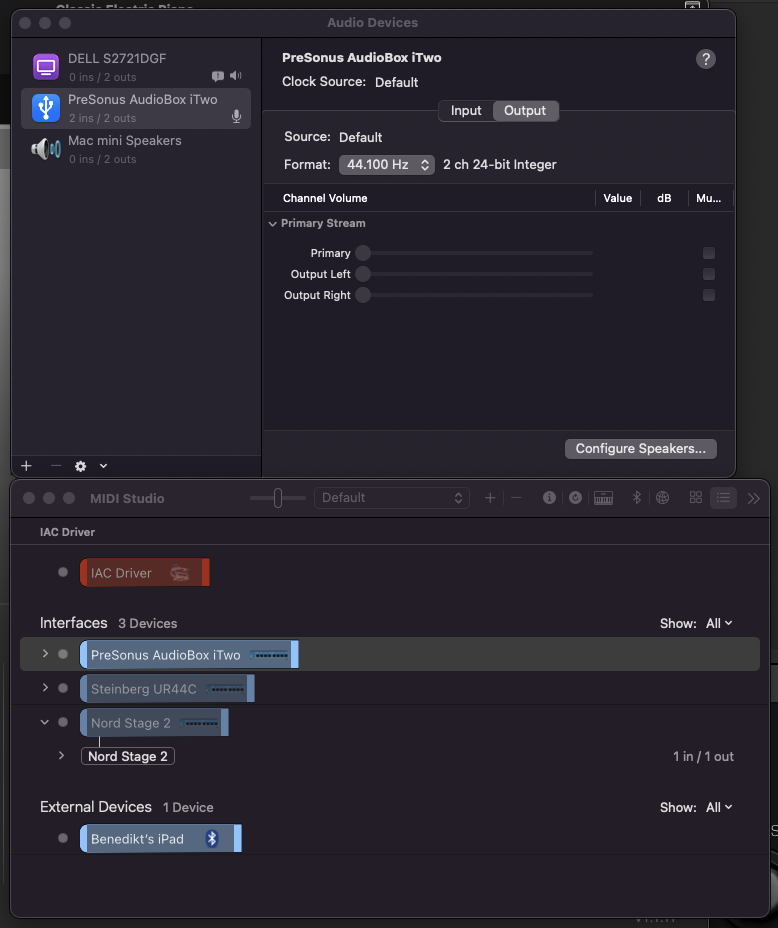Open help in Audio Devices window
The width and height of the screenshot is (778, 928).
pyautogui.click(x=705, y=59)
